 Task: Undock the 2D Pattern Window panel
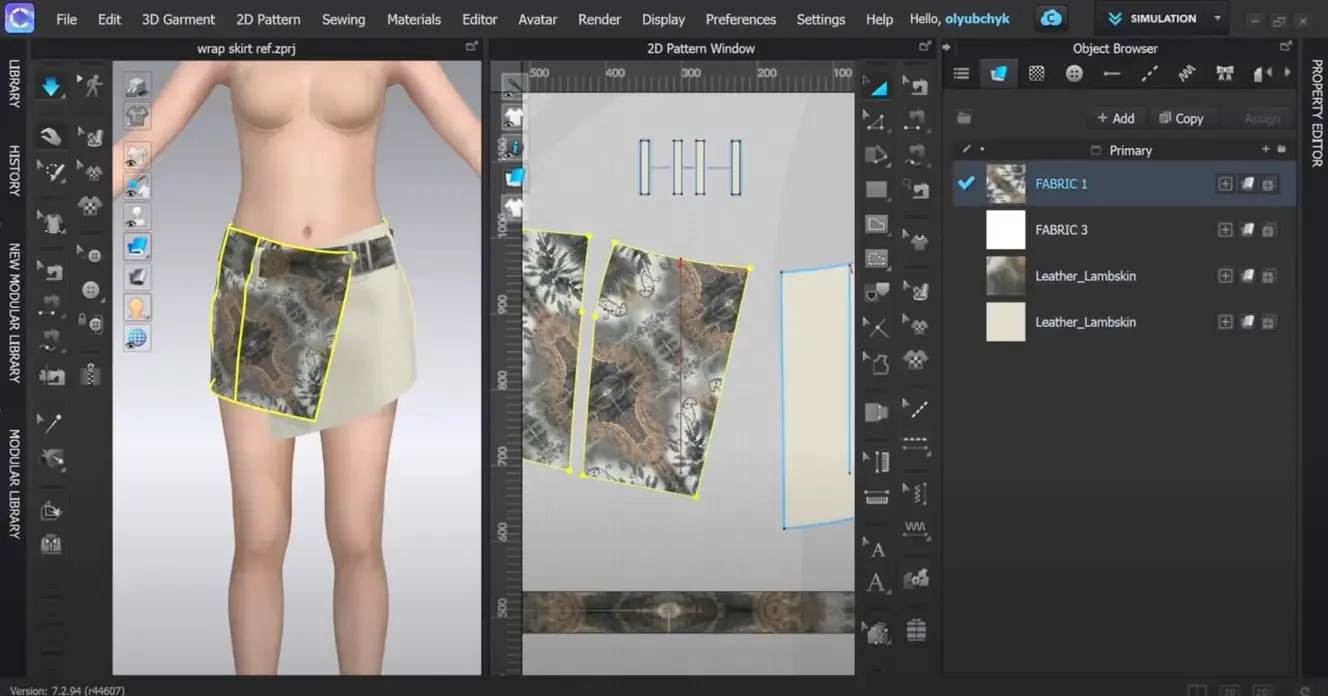tap(925, 47)
